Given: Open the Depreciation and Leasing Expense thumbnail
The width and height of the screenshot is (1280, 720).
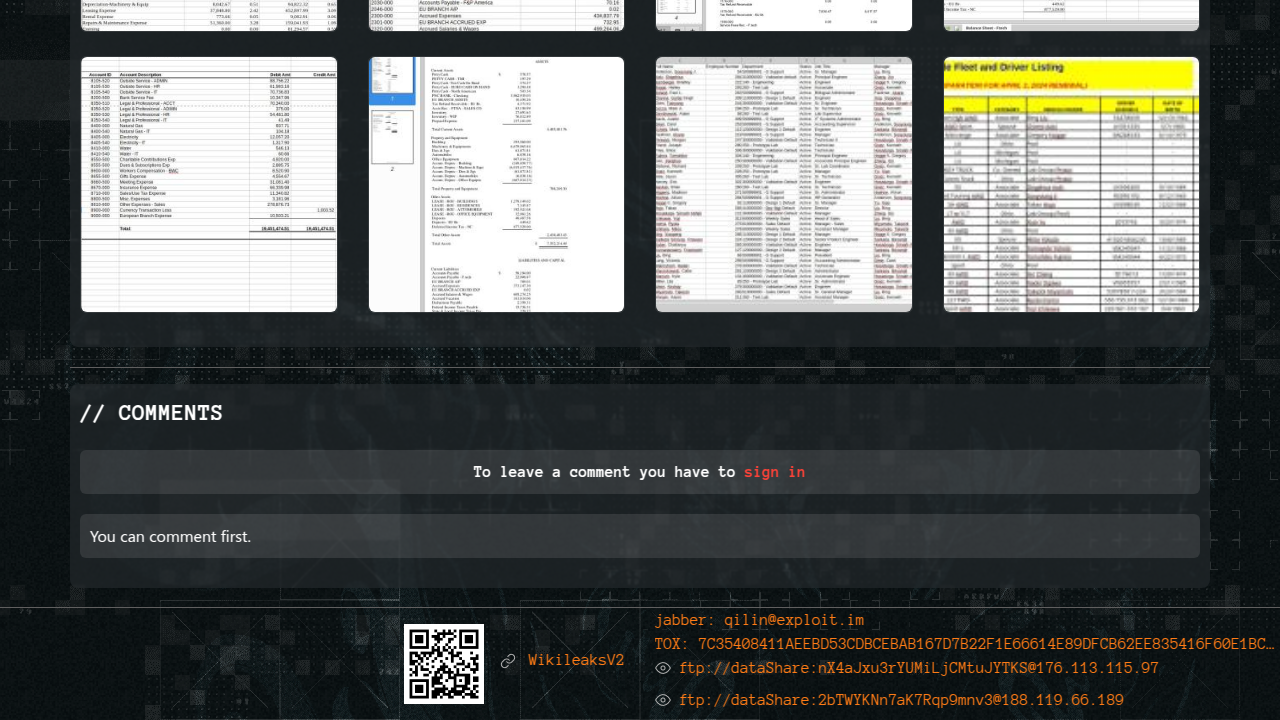Looking at the screenshot, I should point(209,15).
